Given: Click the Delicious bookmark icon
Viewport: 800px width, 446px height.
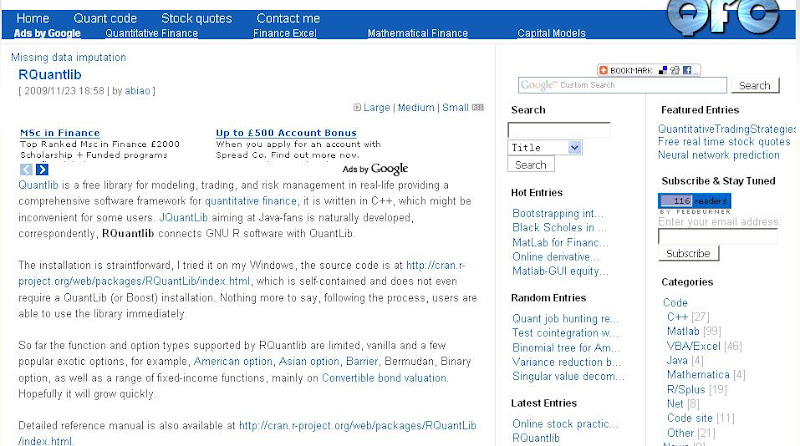Looking at the screenshot, I should click(x=663, y=70).
